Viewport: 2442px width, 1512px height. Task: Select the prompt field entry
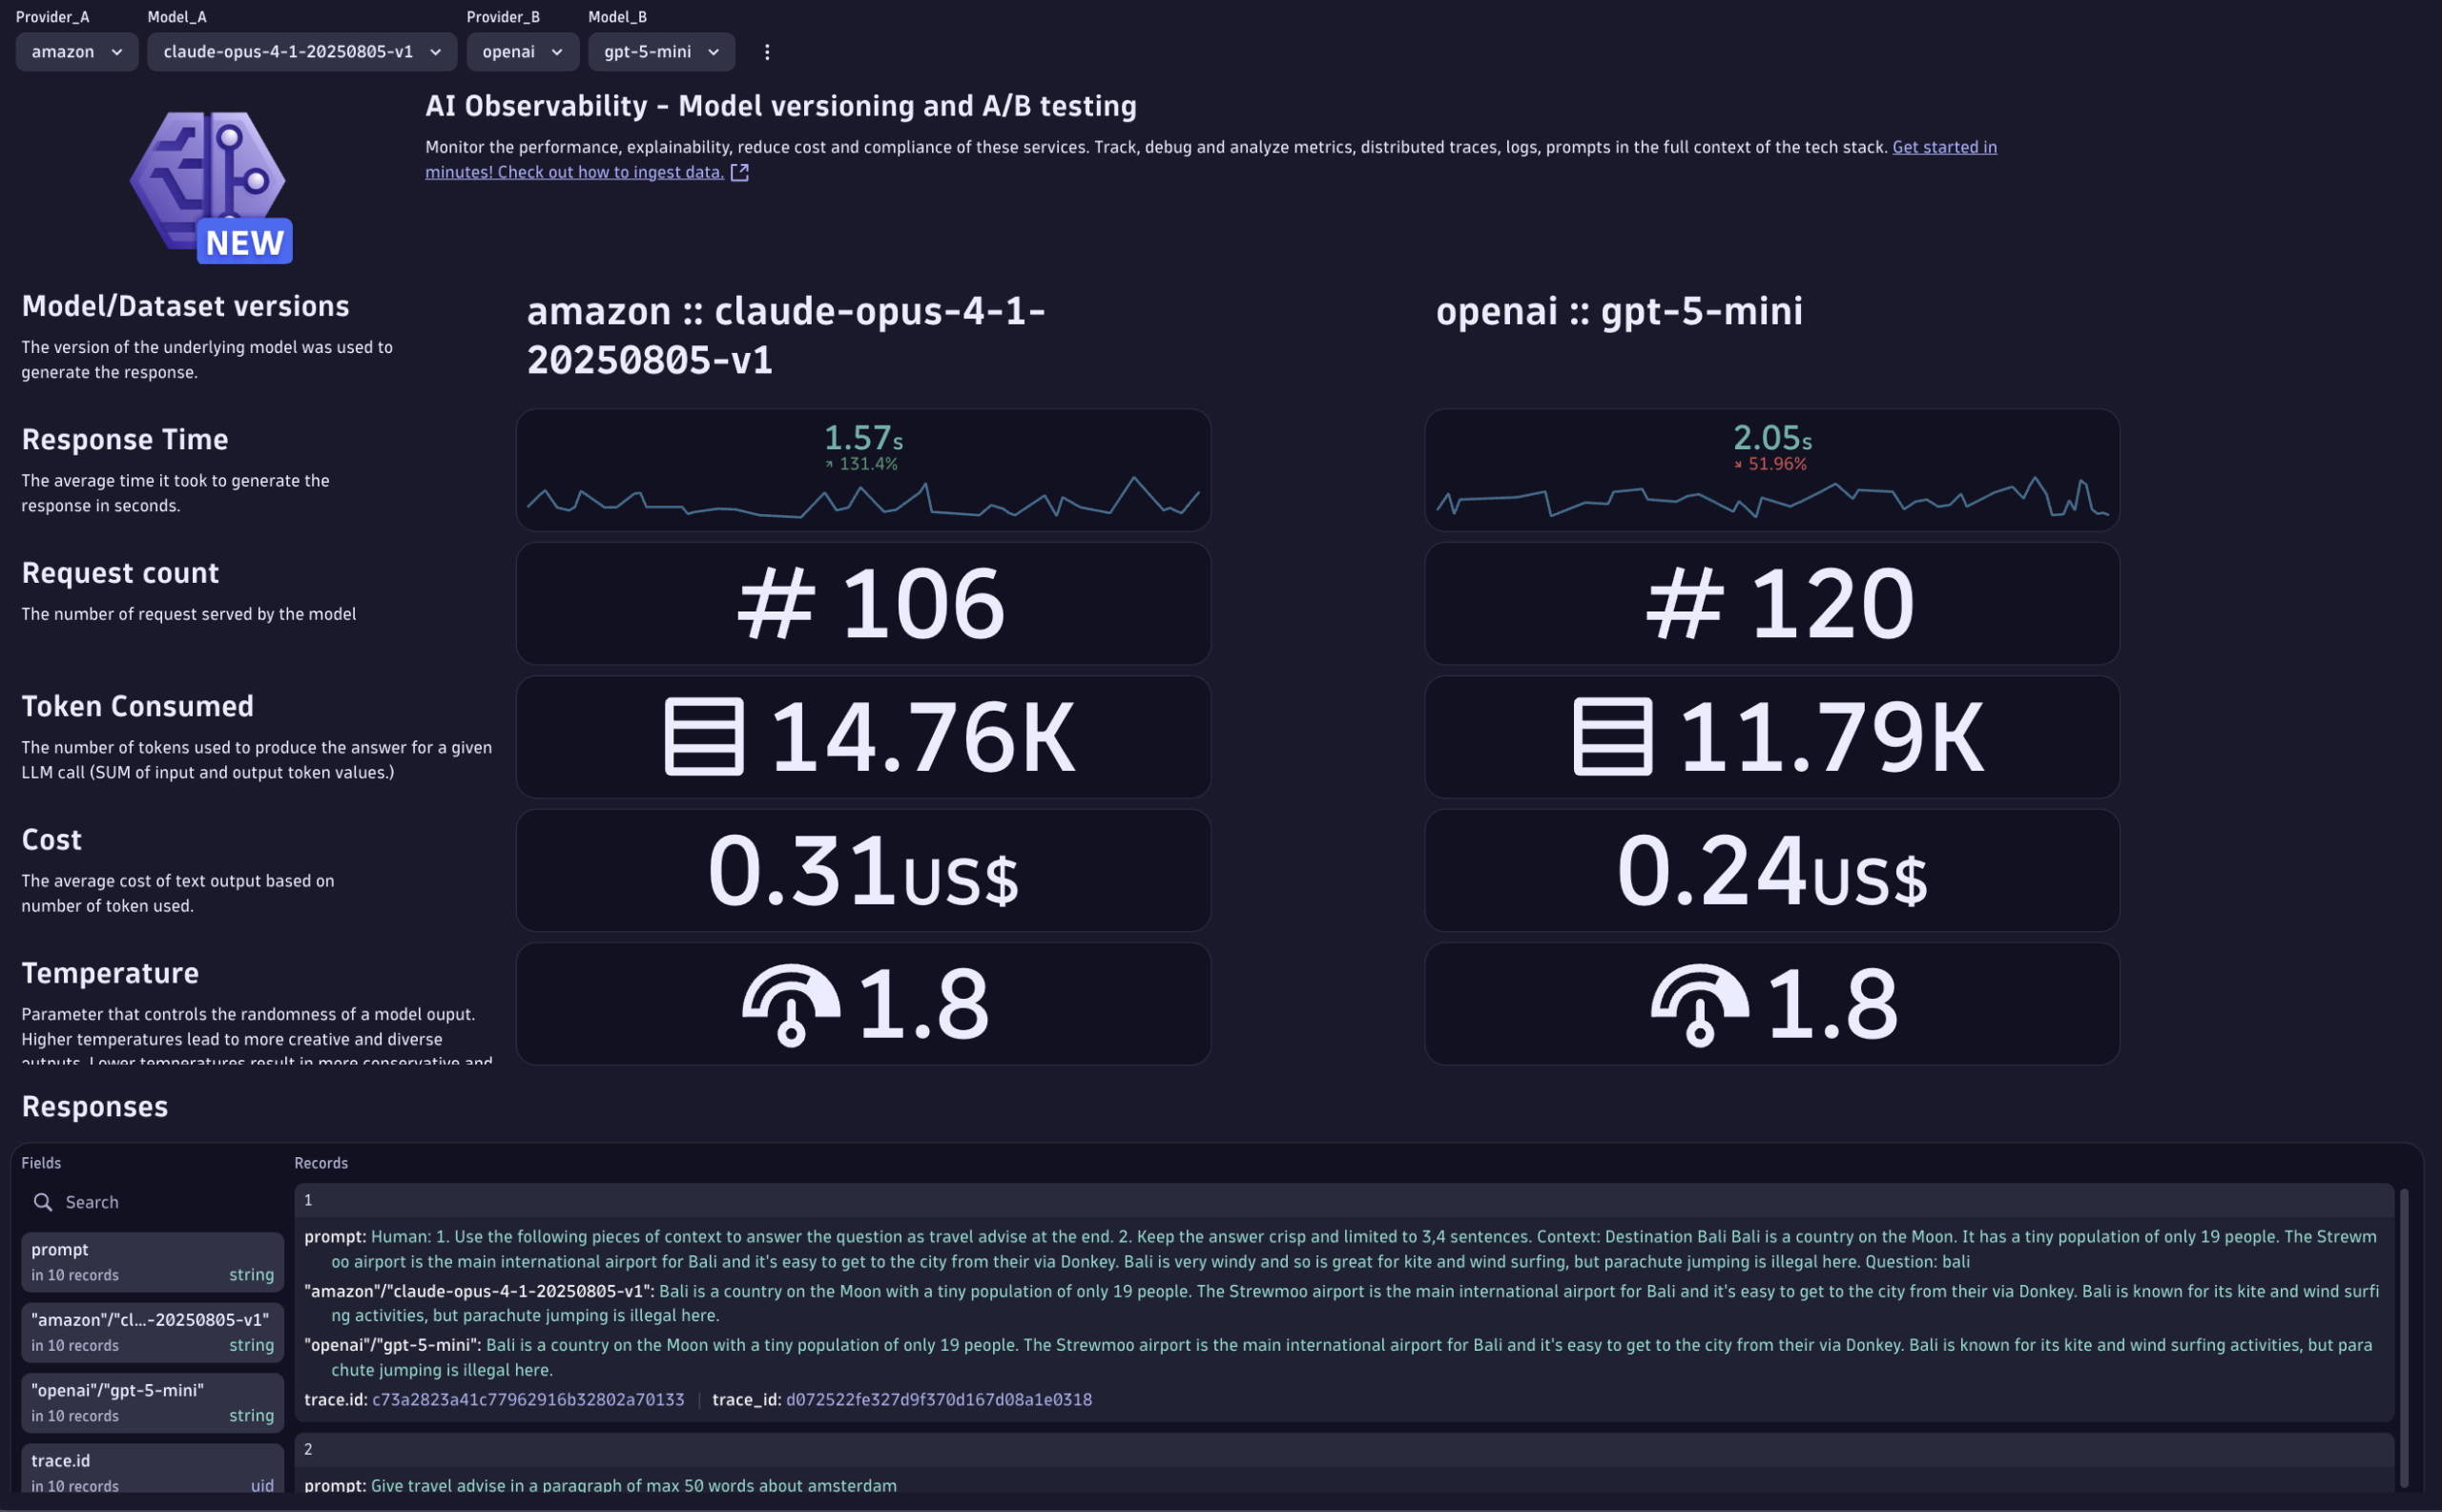[151, 1260]
